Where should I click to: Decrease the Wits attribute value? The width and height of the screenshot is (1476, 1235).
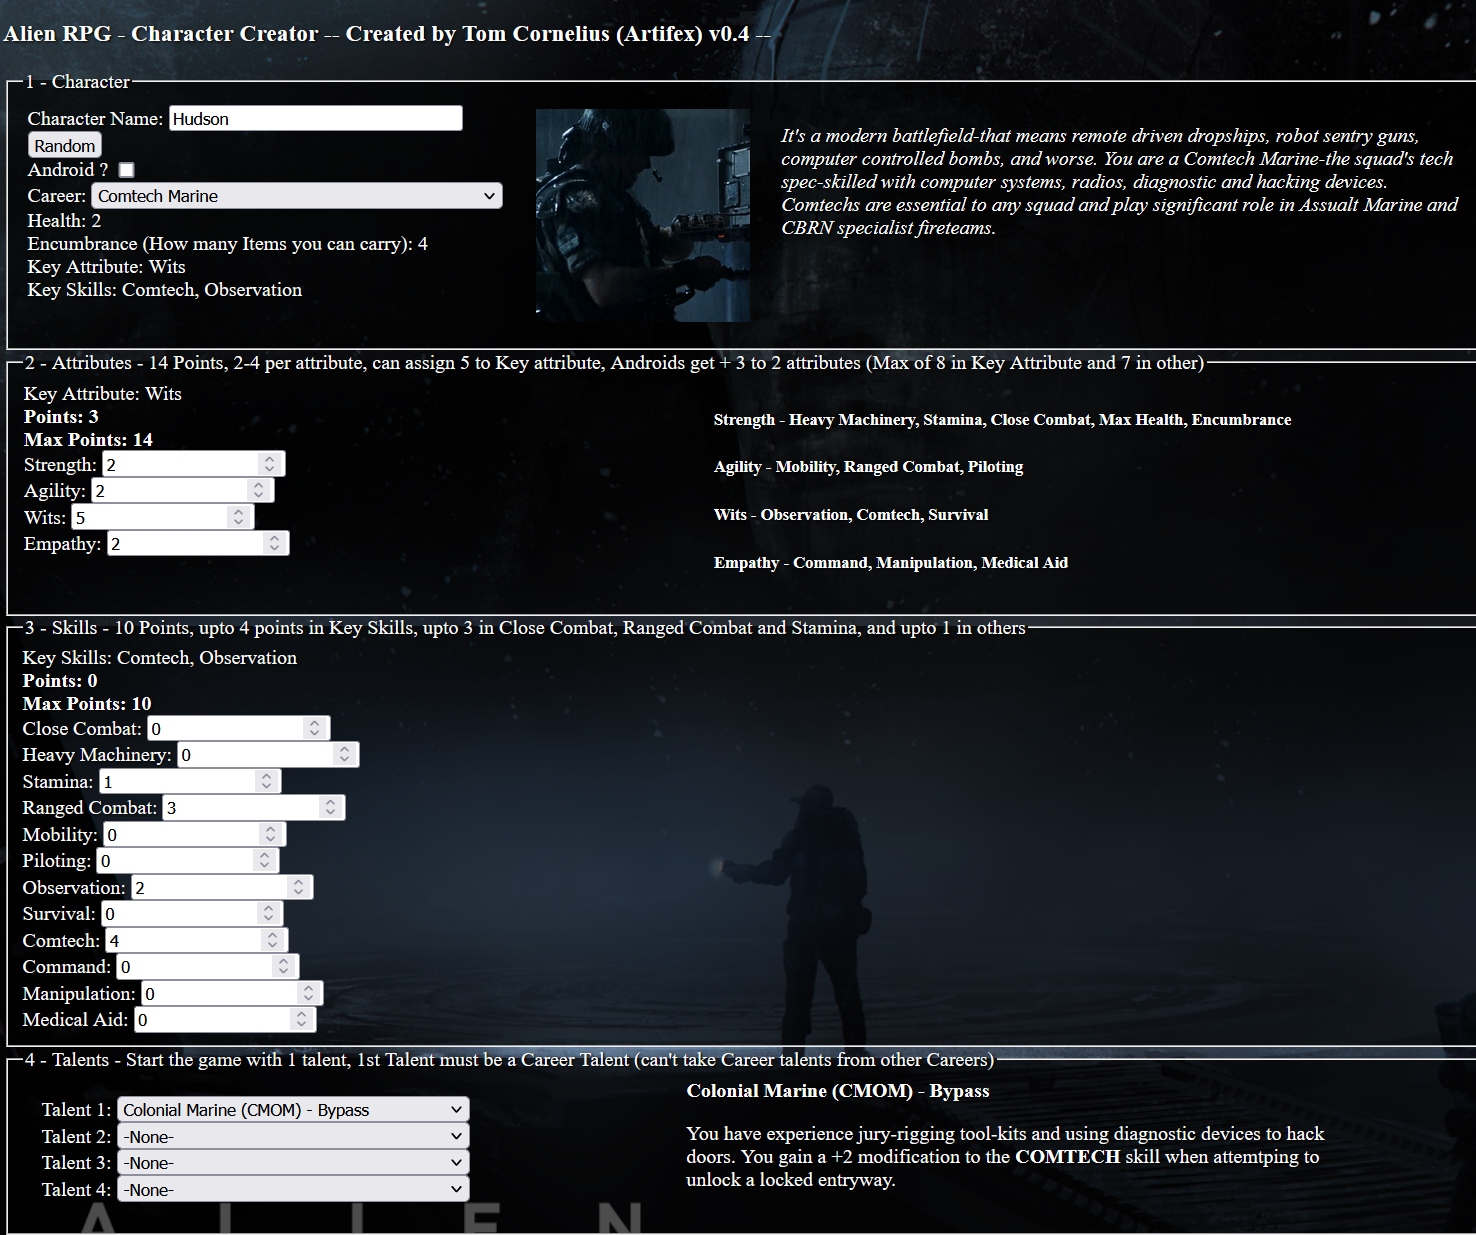[237, 521]
